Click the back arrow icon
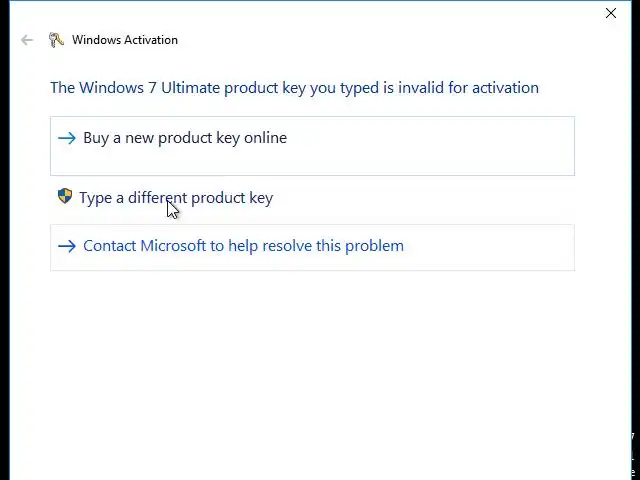The image size is (640, 480). click(27, 40)
